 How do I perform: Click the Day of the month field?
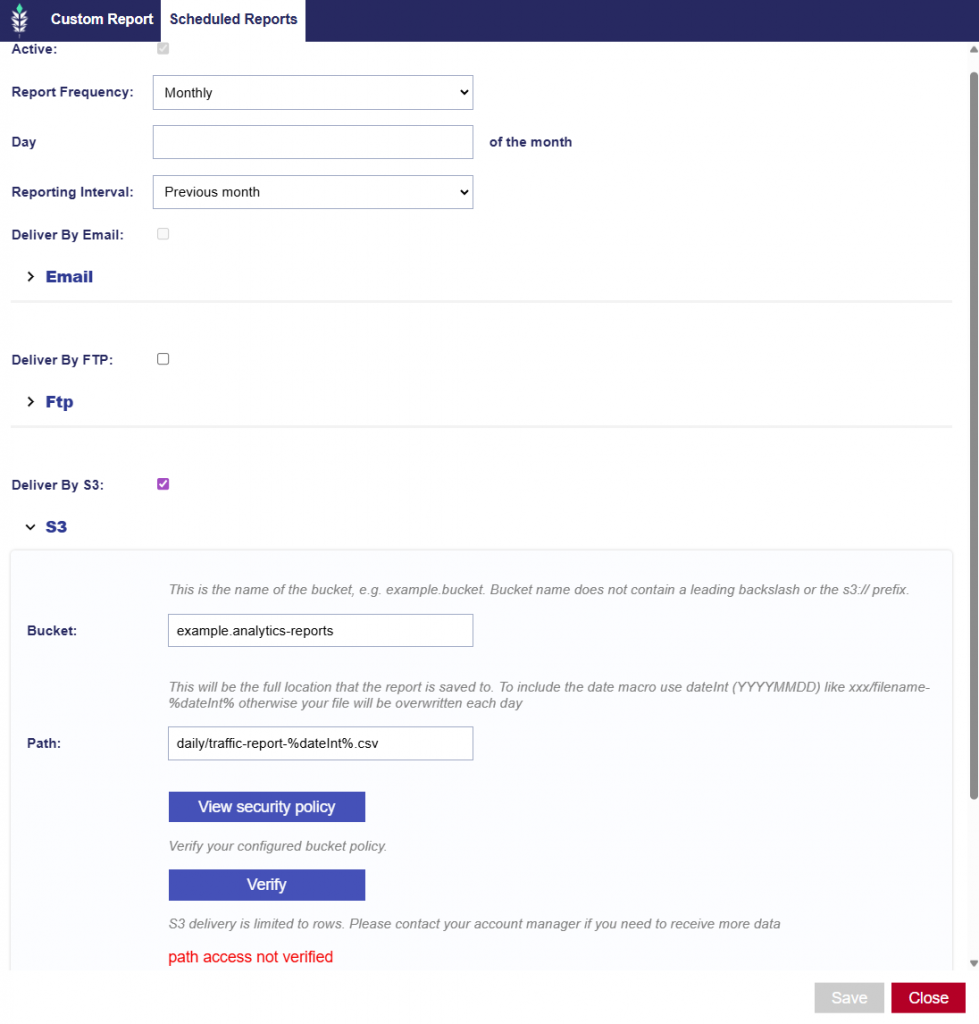point(312,142)
